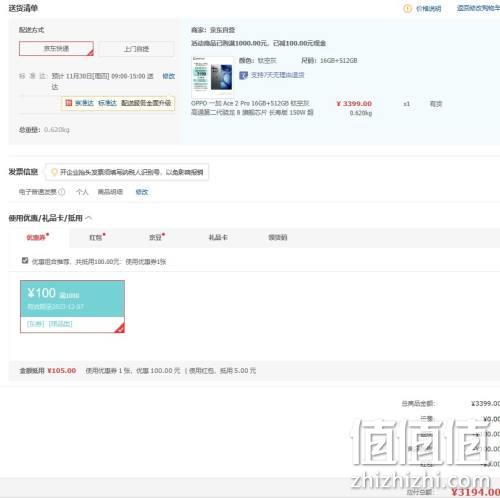
Task: Toggle the 优惠组合推荐 checkbox
Action: click(x=25, y=260)
